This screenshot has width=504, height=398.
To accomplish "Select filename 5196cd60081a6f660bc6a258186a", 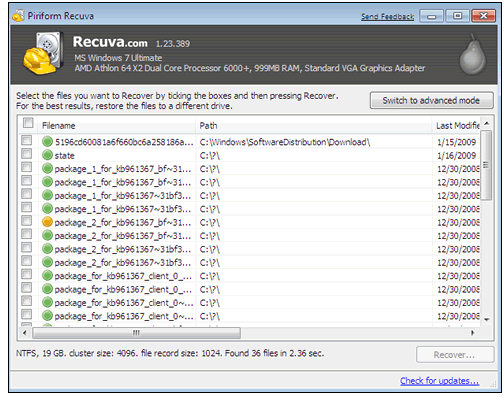I will [x=124, y=142].
